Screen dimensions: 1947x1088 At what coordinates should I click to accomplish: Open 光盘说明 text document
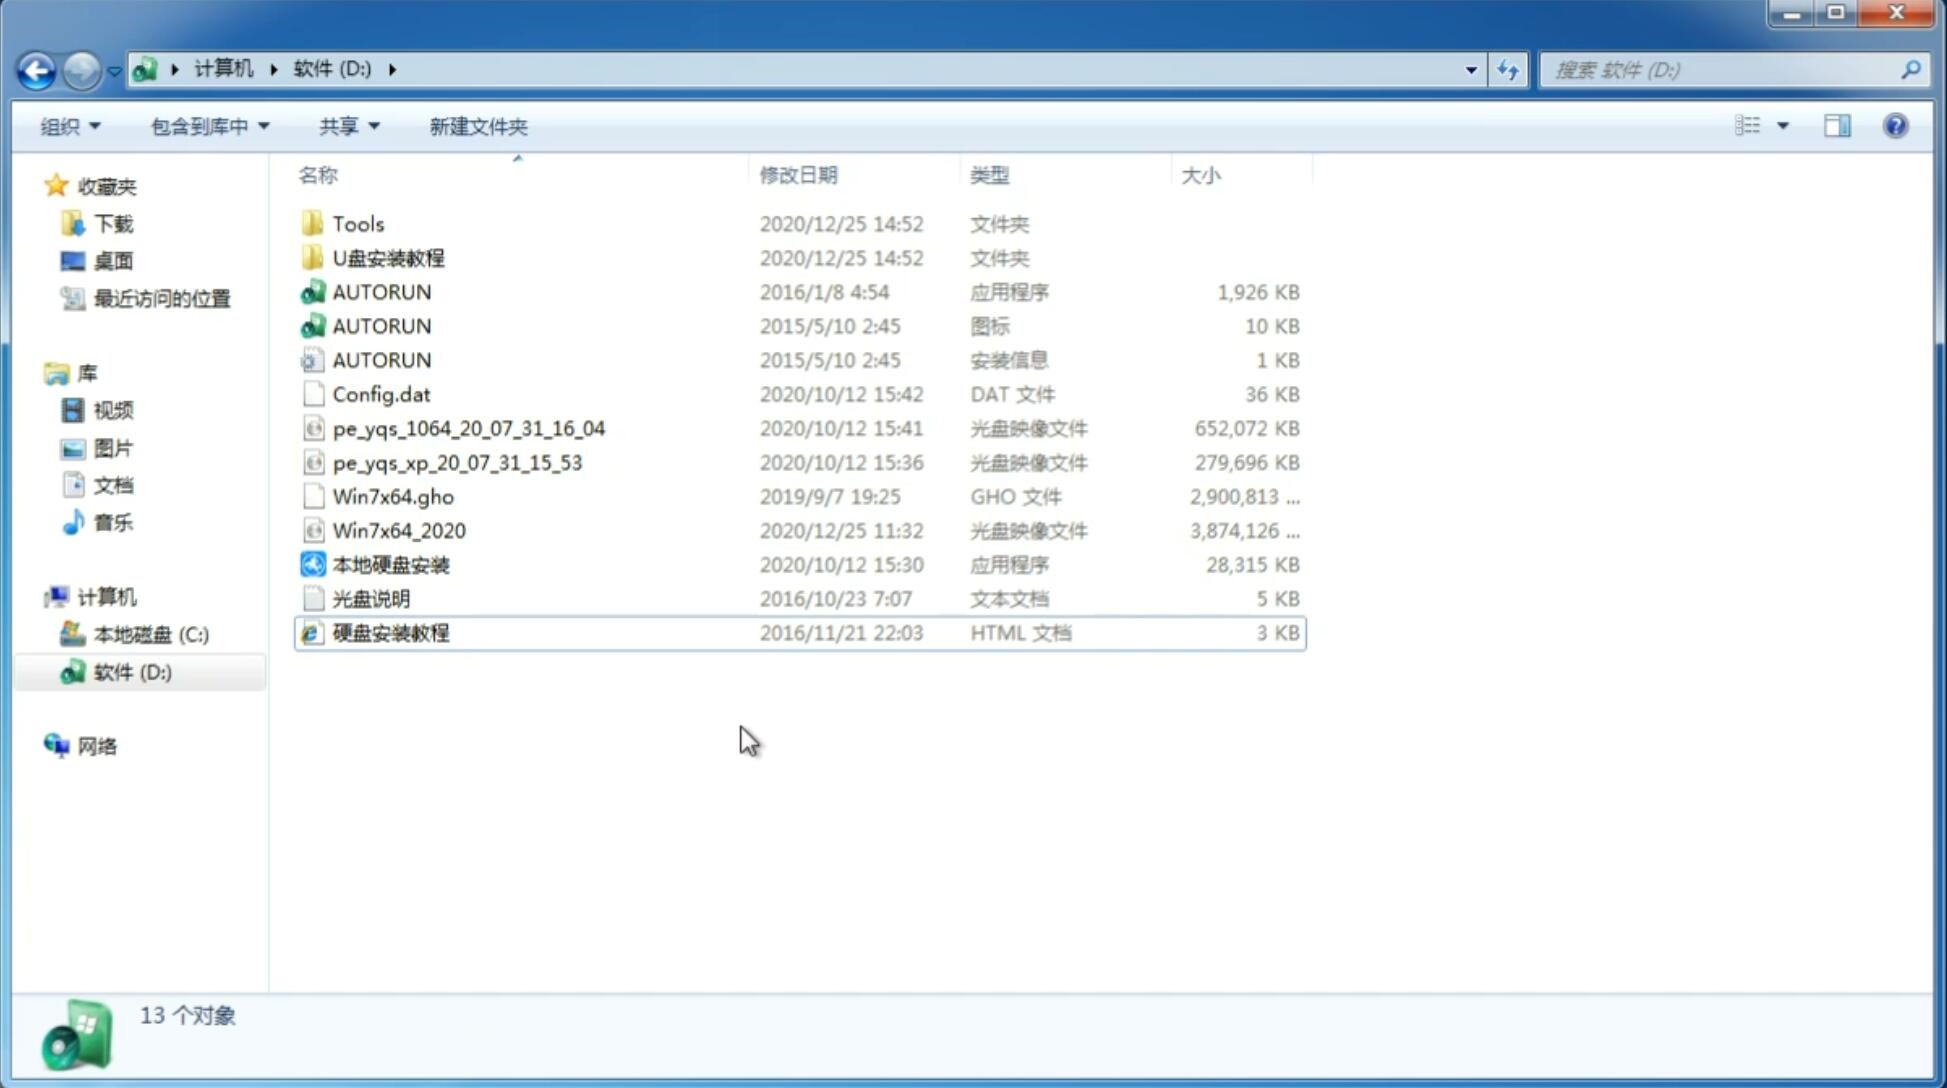[370, 599]
